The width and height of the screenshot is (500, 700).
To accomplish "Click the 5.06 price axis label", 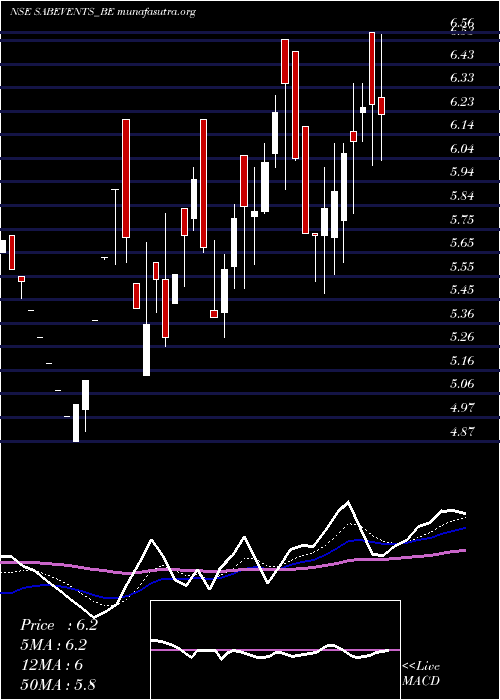I will 462,384.
